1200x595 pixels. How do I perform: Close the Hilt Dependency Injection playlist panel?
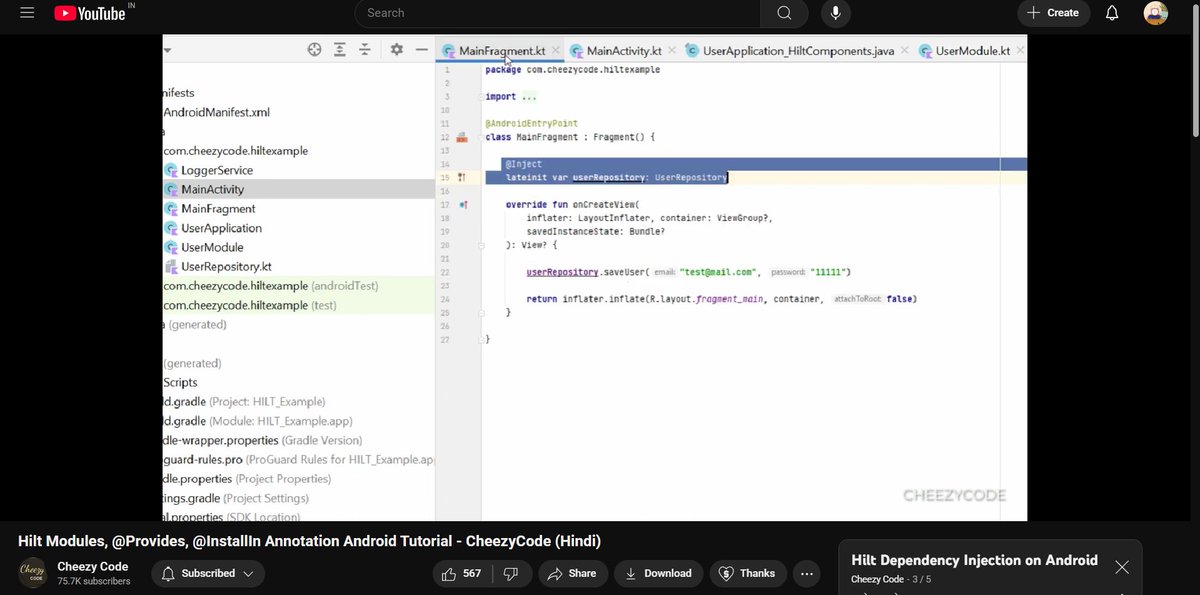click(1122, 567)
